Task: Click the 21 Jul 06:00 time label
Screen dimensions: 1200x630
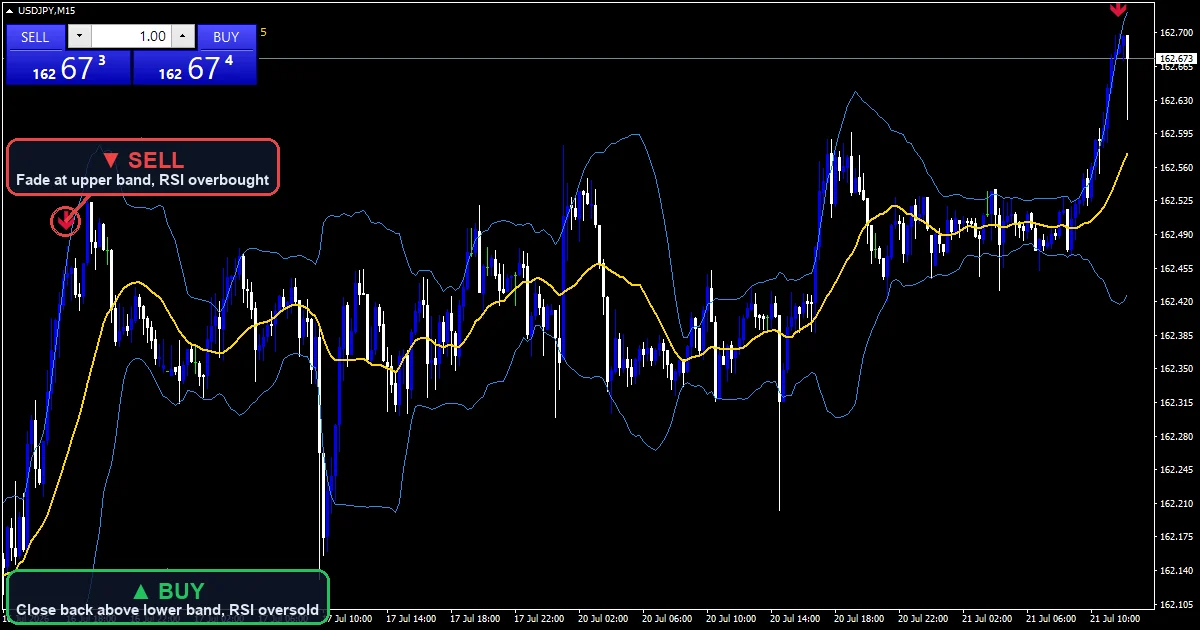Action: [x=1053, y=619]
